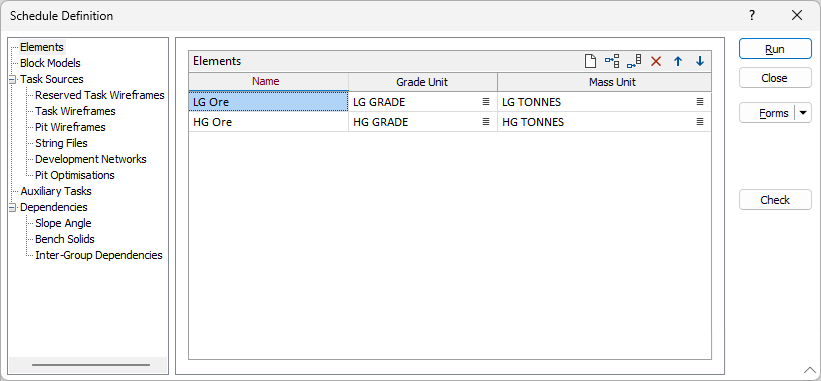Open Slope Angle page

pyautogui.click(x=63, y=223)
